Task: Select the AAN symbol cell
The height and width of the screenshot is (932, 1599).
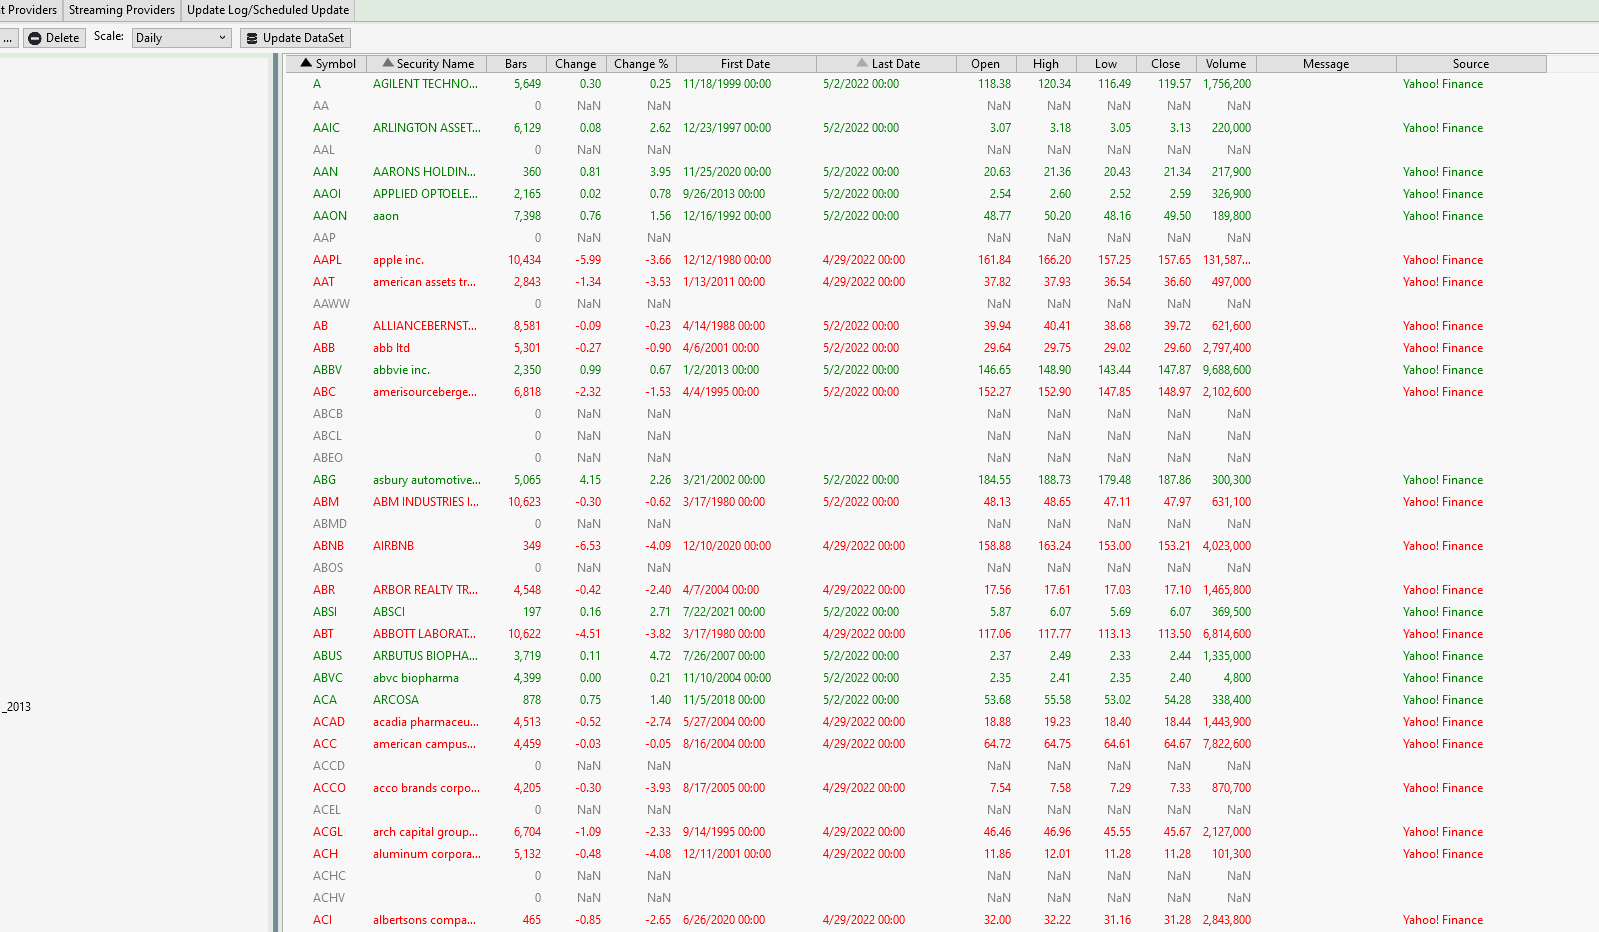Action: 325,172
